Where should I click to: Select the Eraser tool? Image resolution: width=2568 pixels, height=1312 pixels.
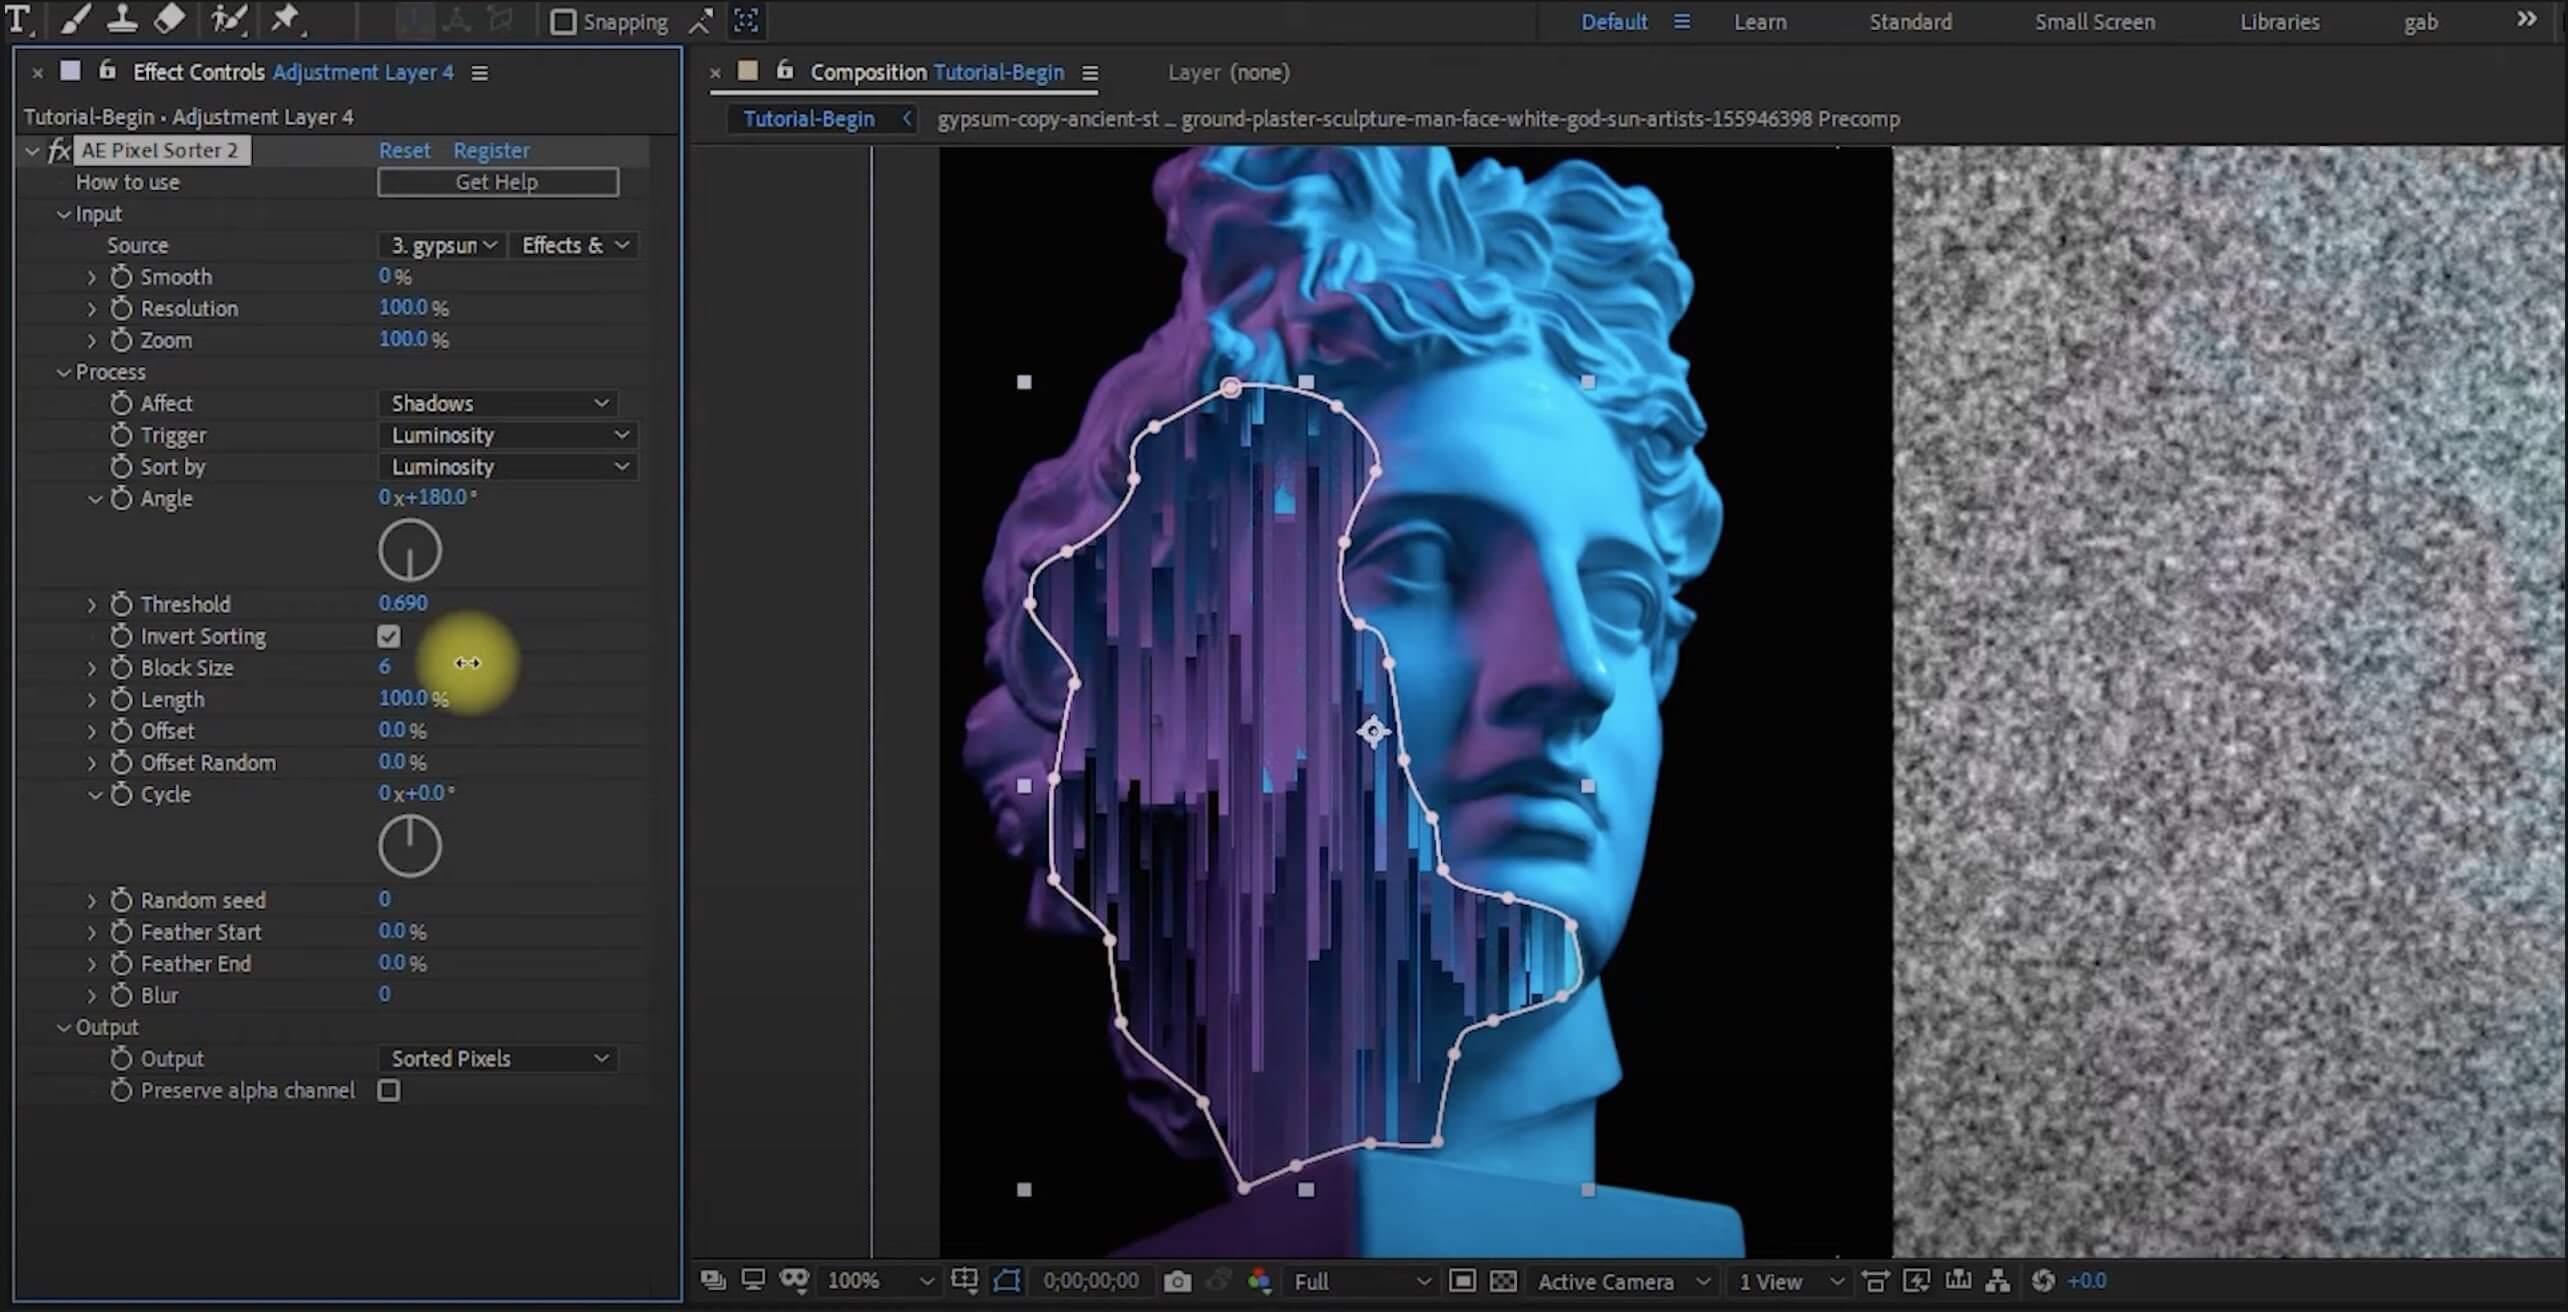pyautogui.click(x=170, y=18)
